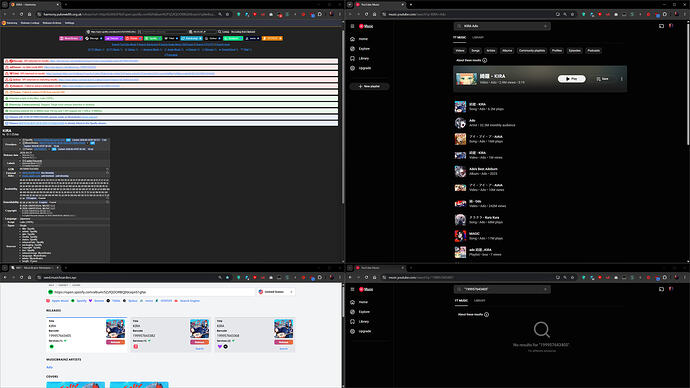690x388 pixels.
Task: Expand Services on the Spotify release card
Action: click(x=65, y=340)
